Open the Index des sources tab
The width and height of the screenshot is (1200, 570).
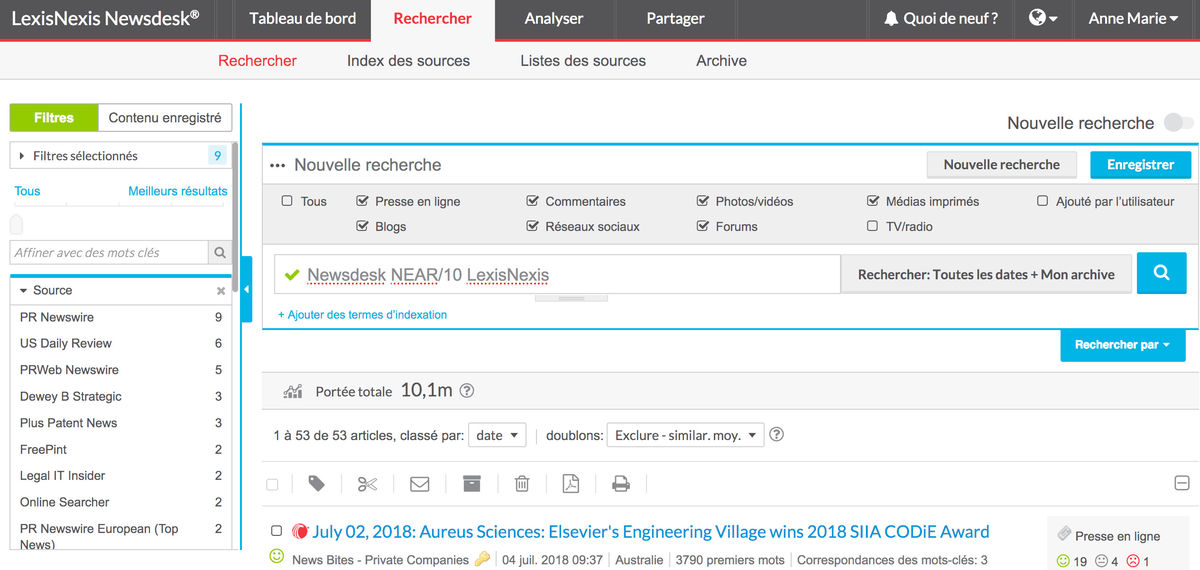pyautogui.click(x=408, y=61)
